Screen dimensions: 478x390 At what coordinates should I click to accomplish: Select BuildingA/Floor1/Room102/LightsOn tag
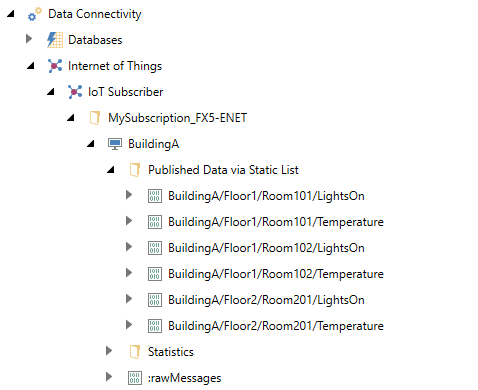click(266, 248)
